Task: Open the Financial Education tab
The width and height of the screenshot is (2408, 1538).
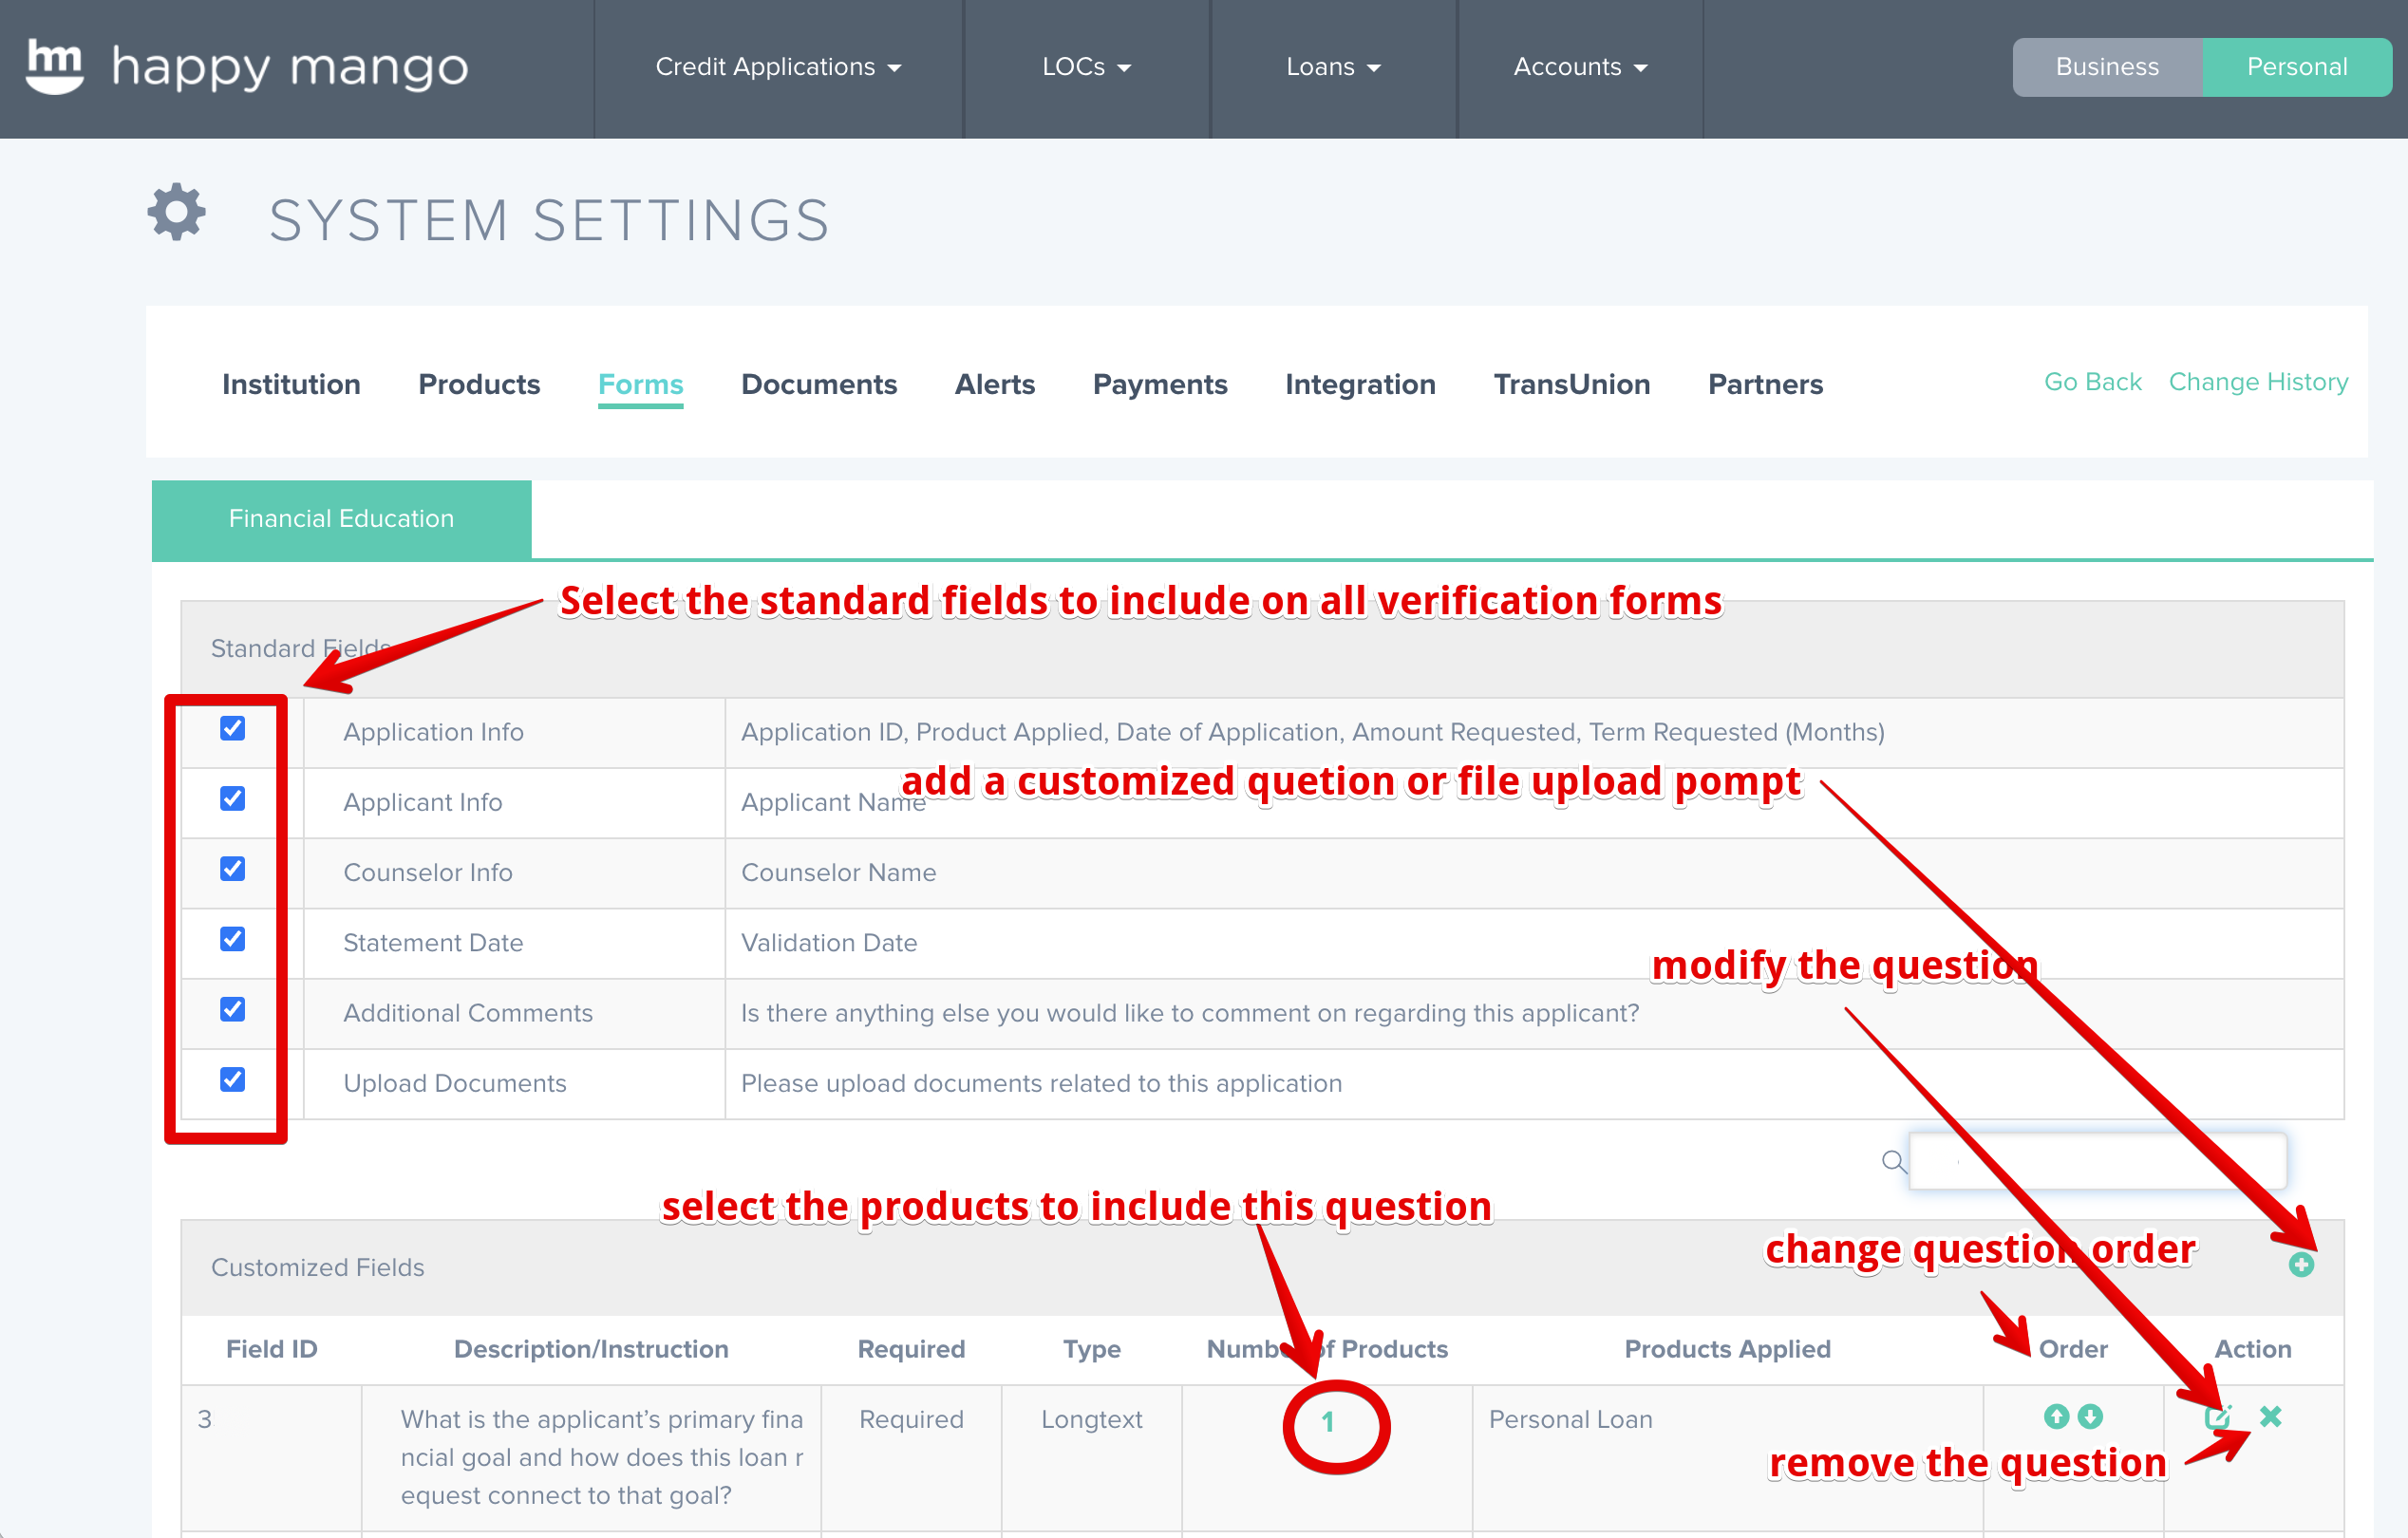Action: tap(341, 518)
